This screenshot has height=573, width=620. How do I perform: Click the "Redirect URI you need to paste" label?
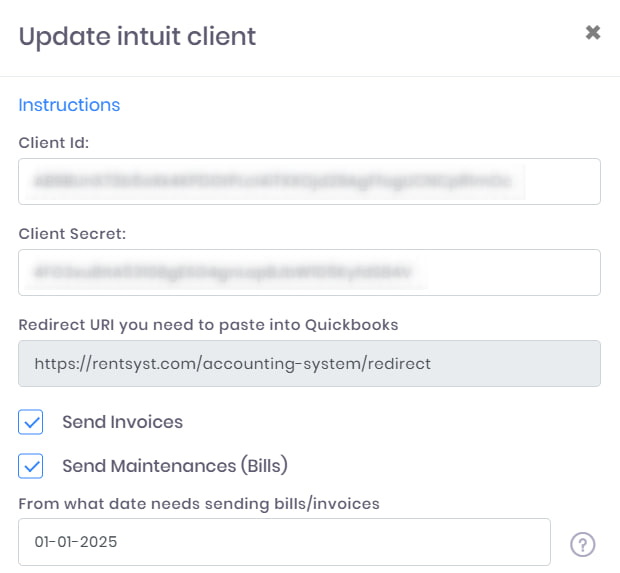[x=208, y=325]
